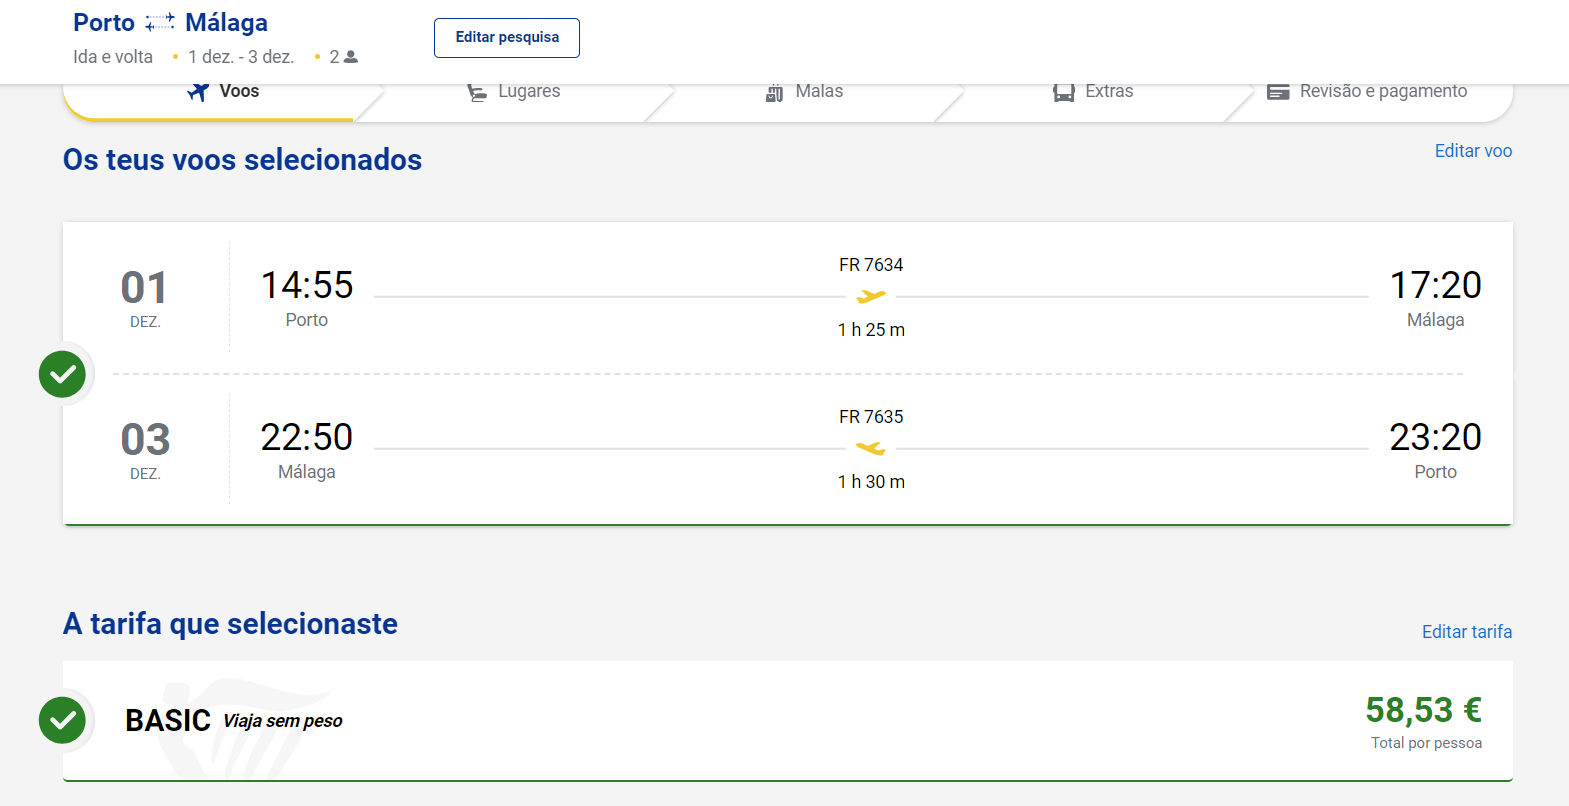The height and width of the screenshot is (806, 1569).
Task: Click the airplane icon on Voos tab
Action: click(x=198, y=92)
